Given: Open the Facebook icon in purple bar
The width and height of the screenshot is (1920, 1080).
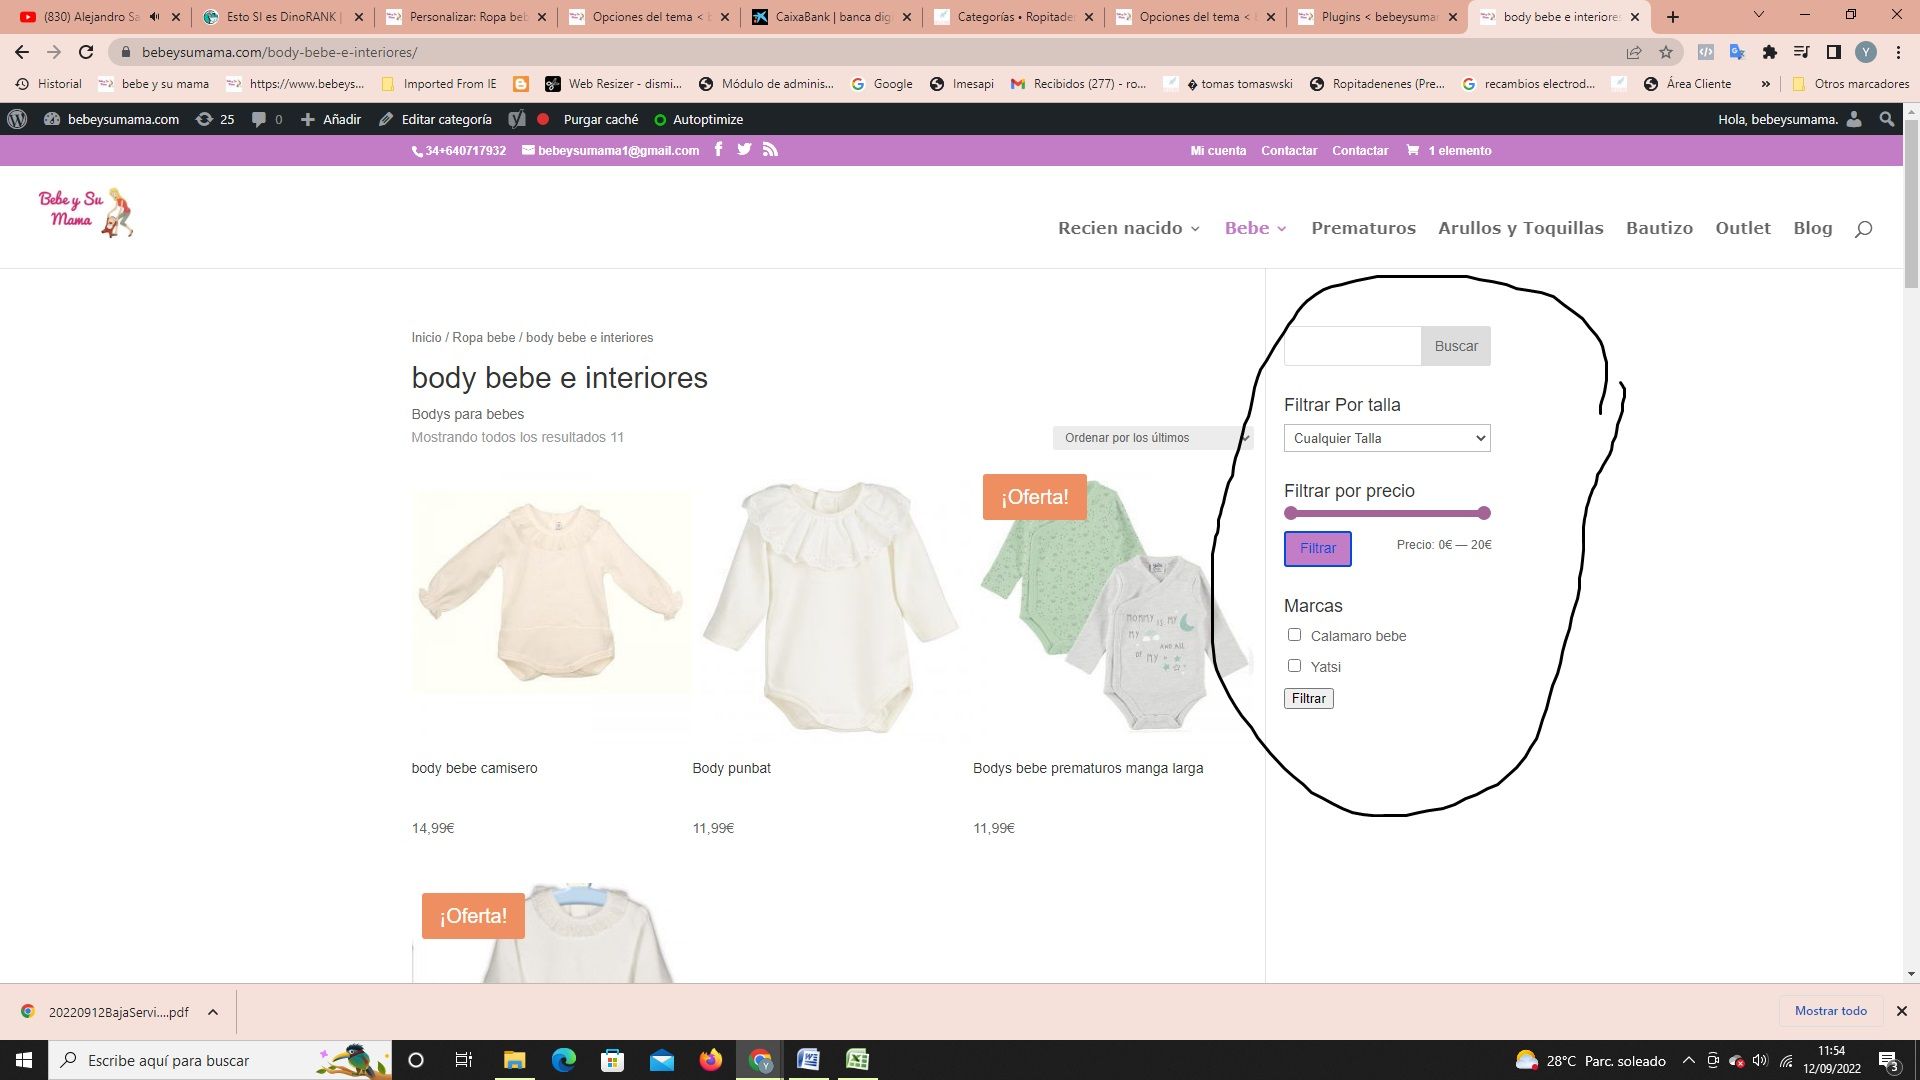Looking at the screenshot, I should point(718,149).
